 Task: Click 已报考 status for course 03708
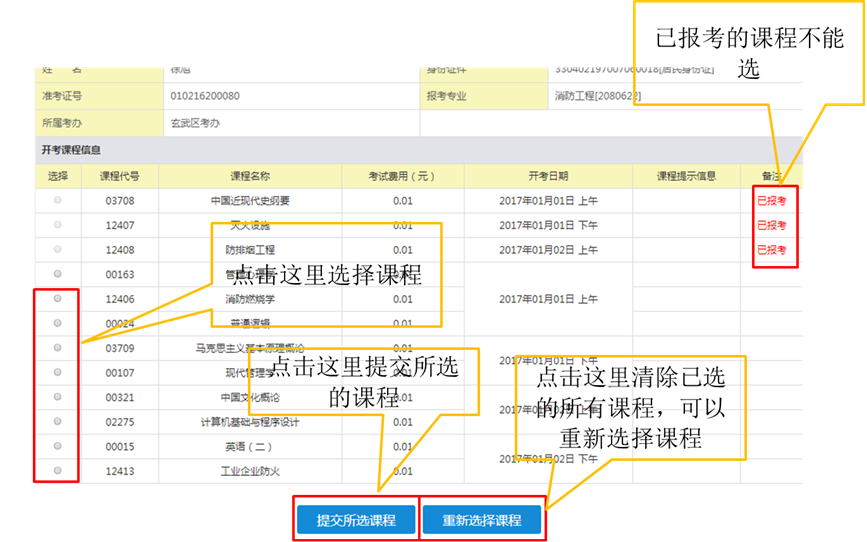pyautogui.click(x=771, y=200)
